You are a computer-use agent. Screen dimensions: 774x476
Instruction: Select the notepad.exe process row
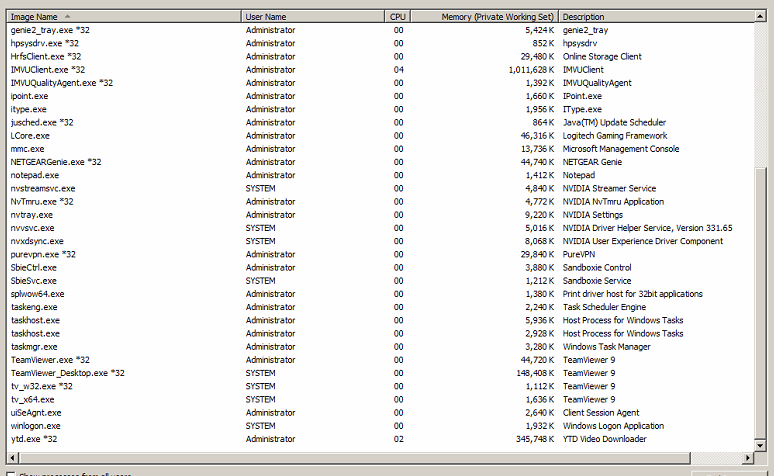pos(380,175)
